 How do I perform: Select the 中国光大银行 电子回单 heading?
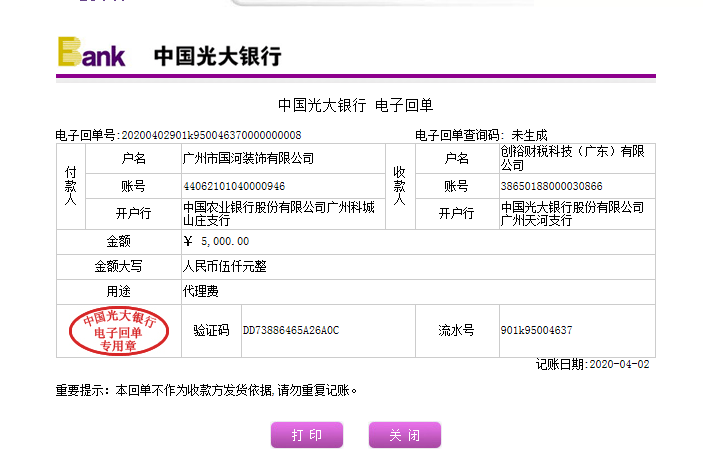[356, 105]
